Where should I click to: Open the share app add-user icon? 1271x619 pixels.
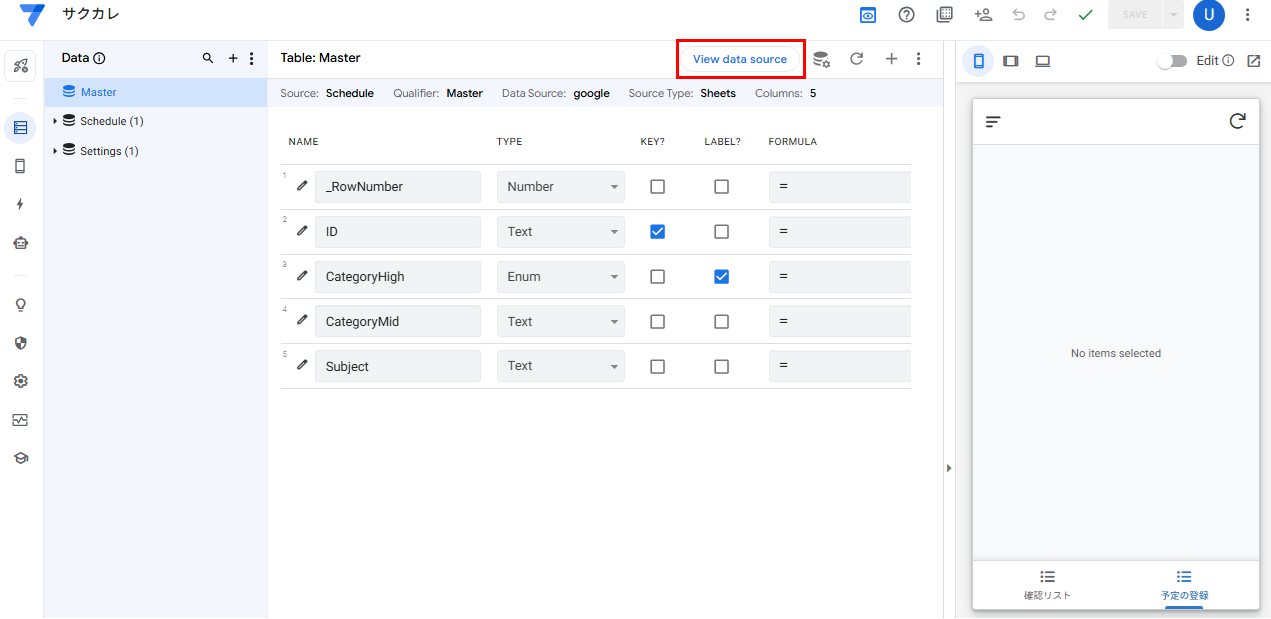click(x=983, y=15)
